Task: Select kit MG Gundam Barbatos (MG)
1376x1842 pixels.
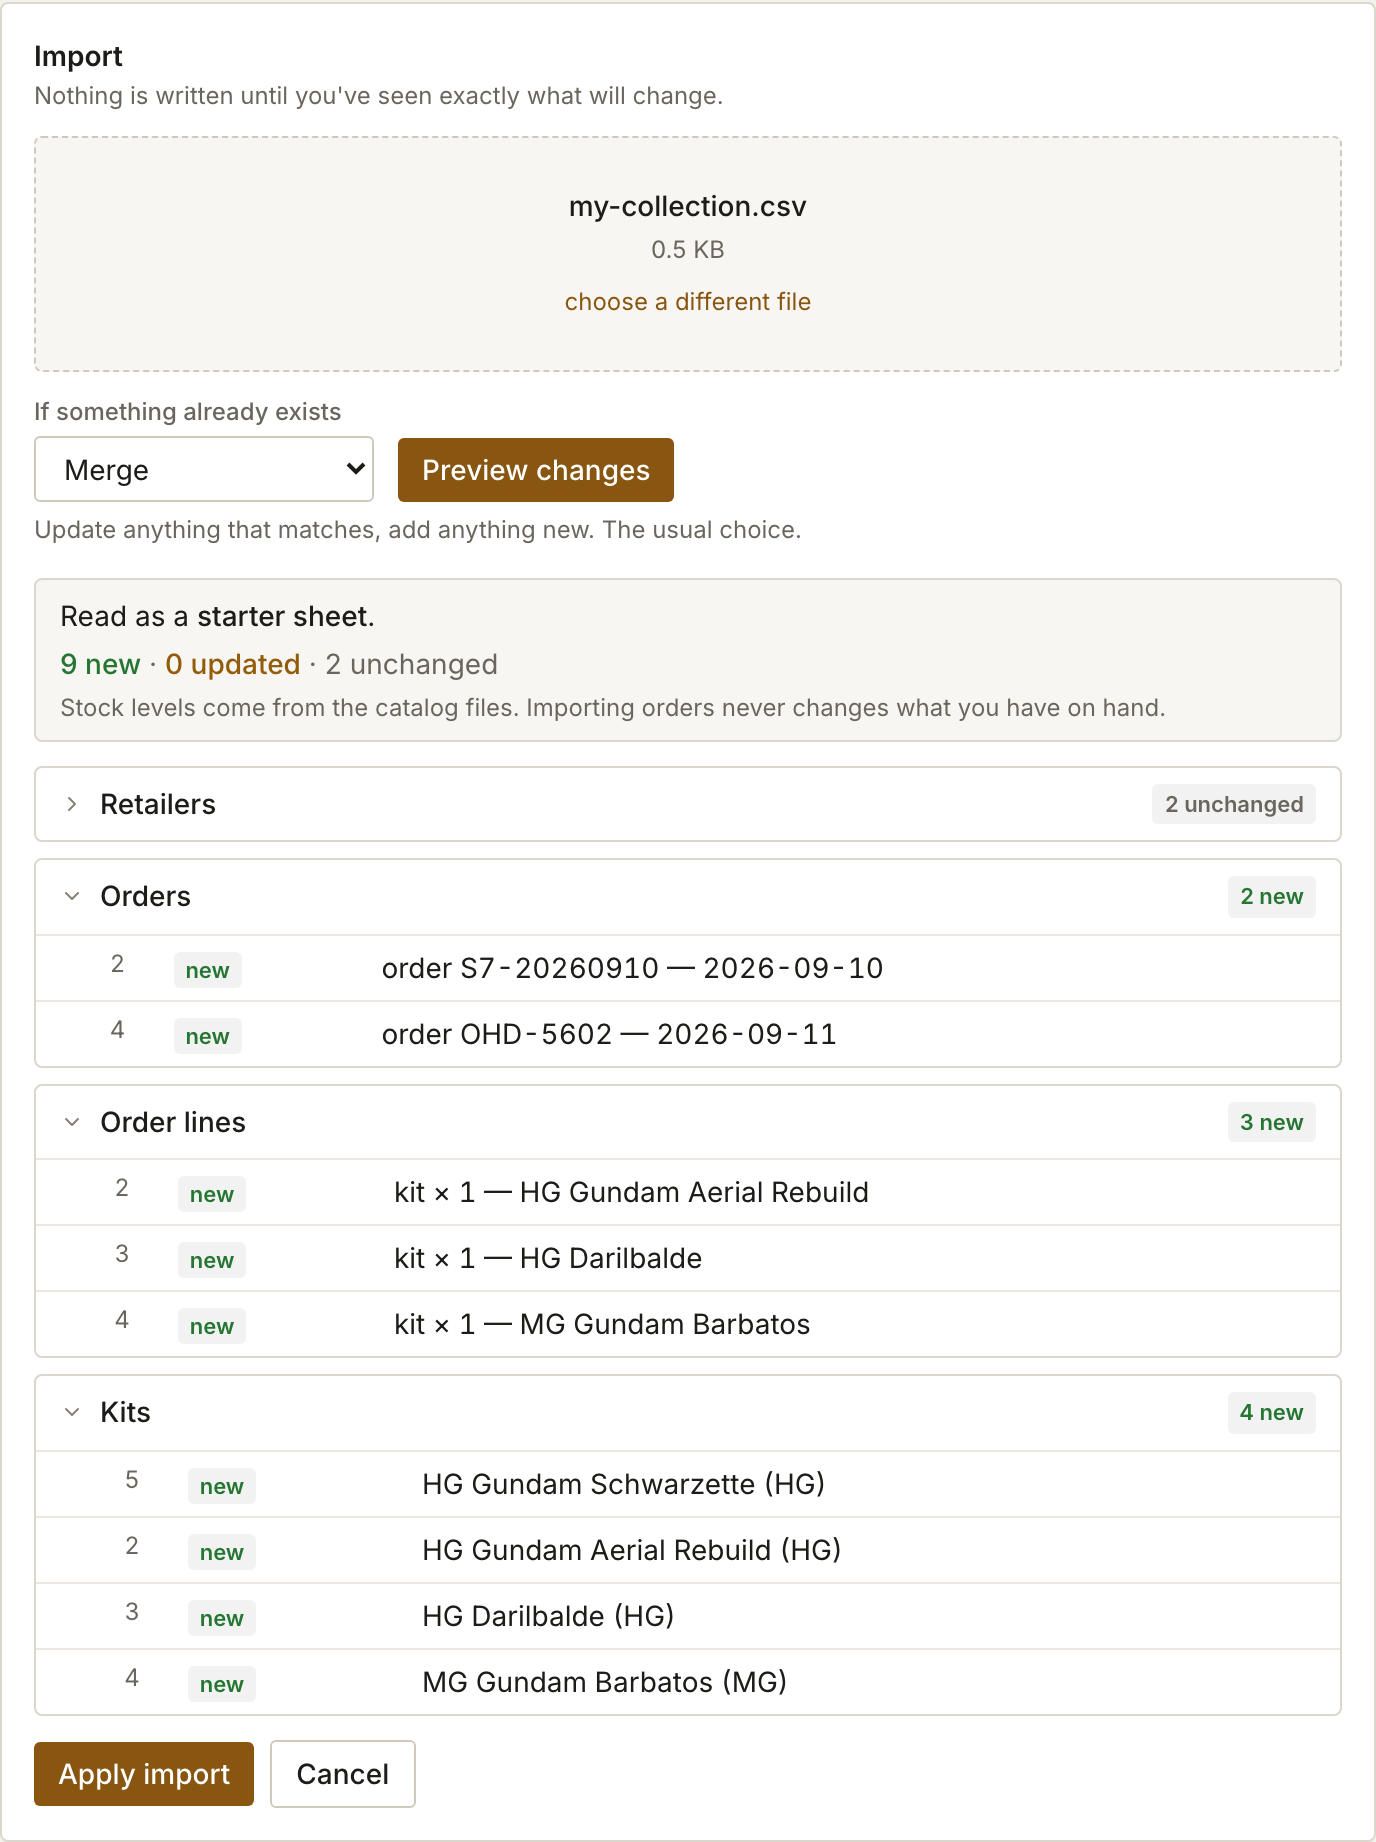Action: 688,1682
